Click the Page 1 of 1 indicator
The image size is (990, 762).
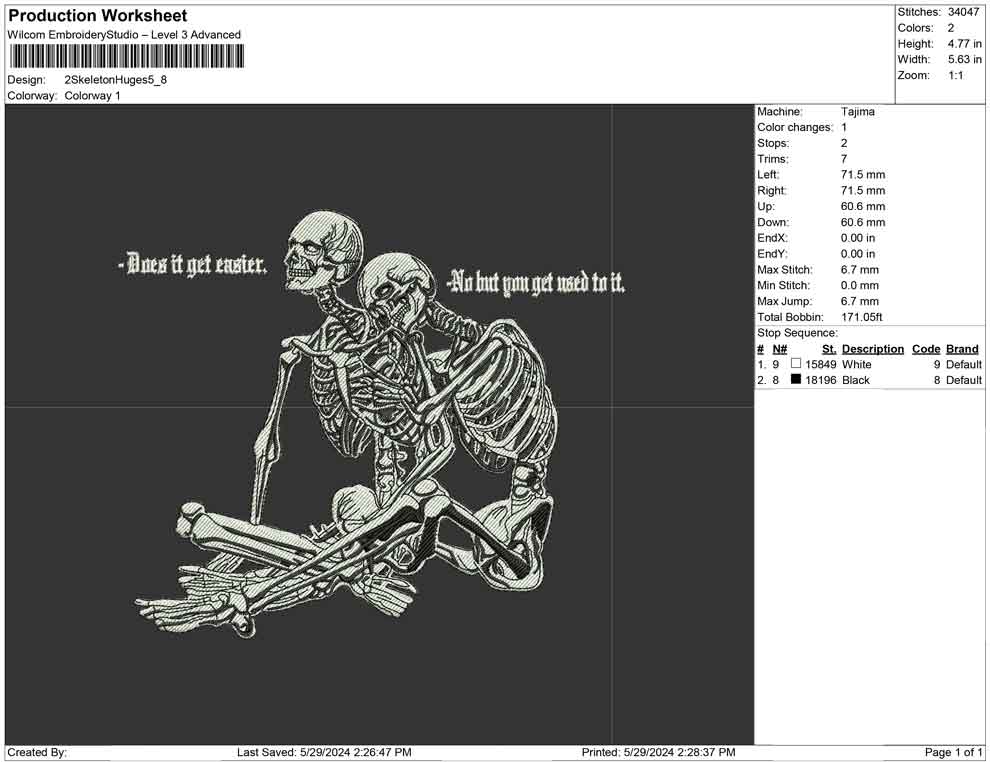point(954,752)
